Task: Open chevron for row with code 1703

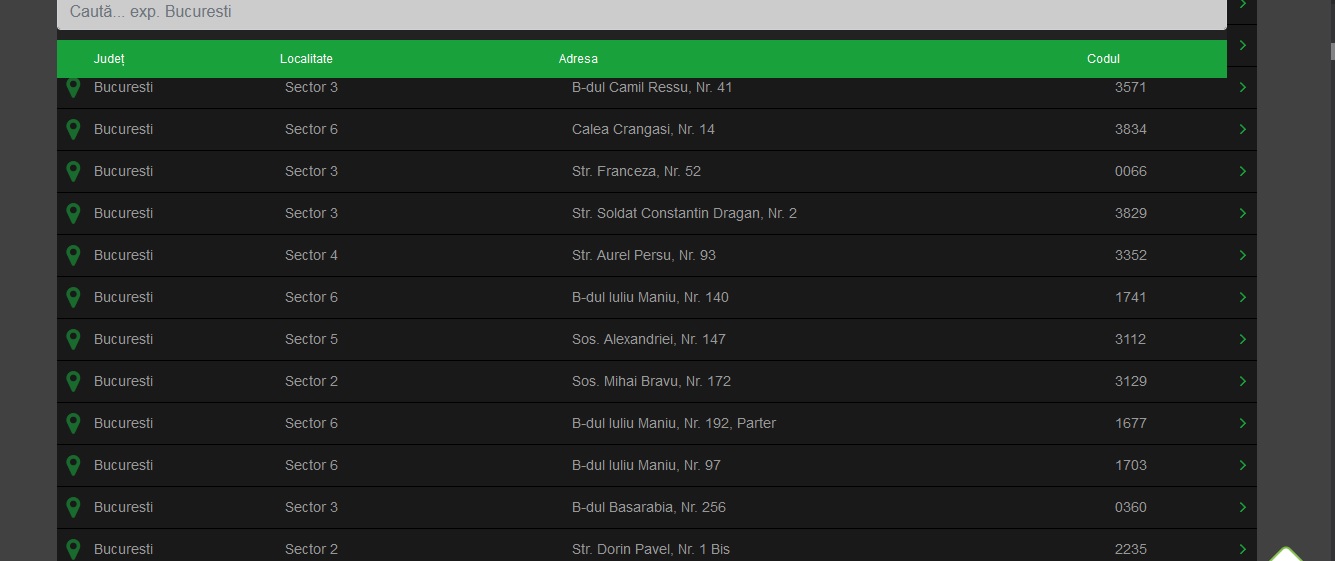Action: point(1243,465)
